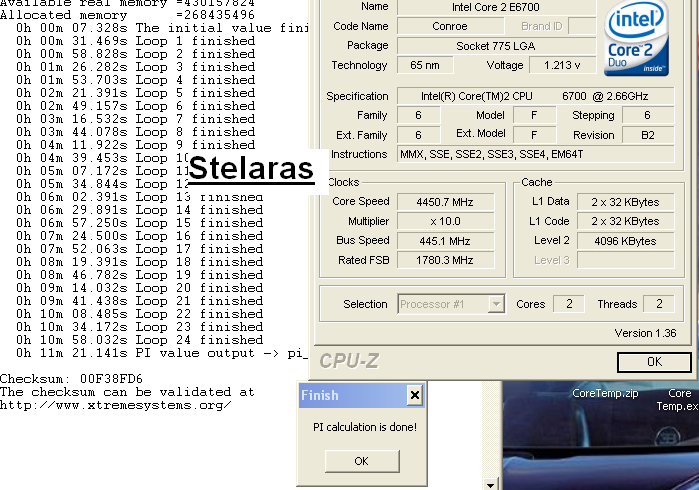Click Core Speed value 4450.7 MHz

[x=445, y=202]
